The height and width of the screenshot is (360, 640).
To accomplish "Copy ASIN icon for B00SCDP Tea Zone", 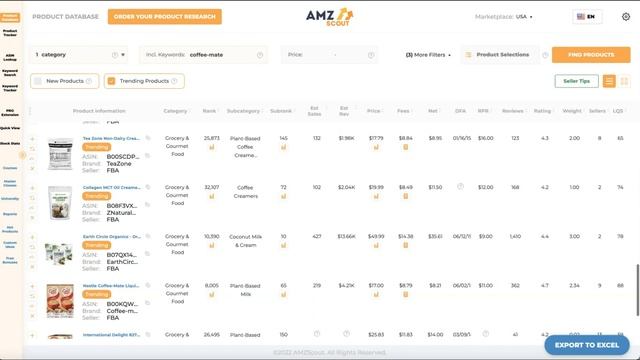I will click(x=147, y=156).
